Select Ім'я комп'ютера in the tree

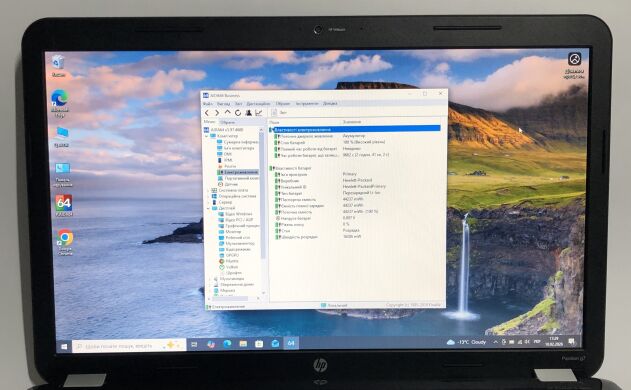236,148
